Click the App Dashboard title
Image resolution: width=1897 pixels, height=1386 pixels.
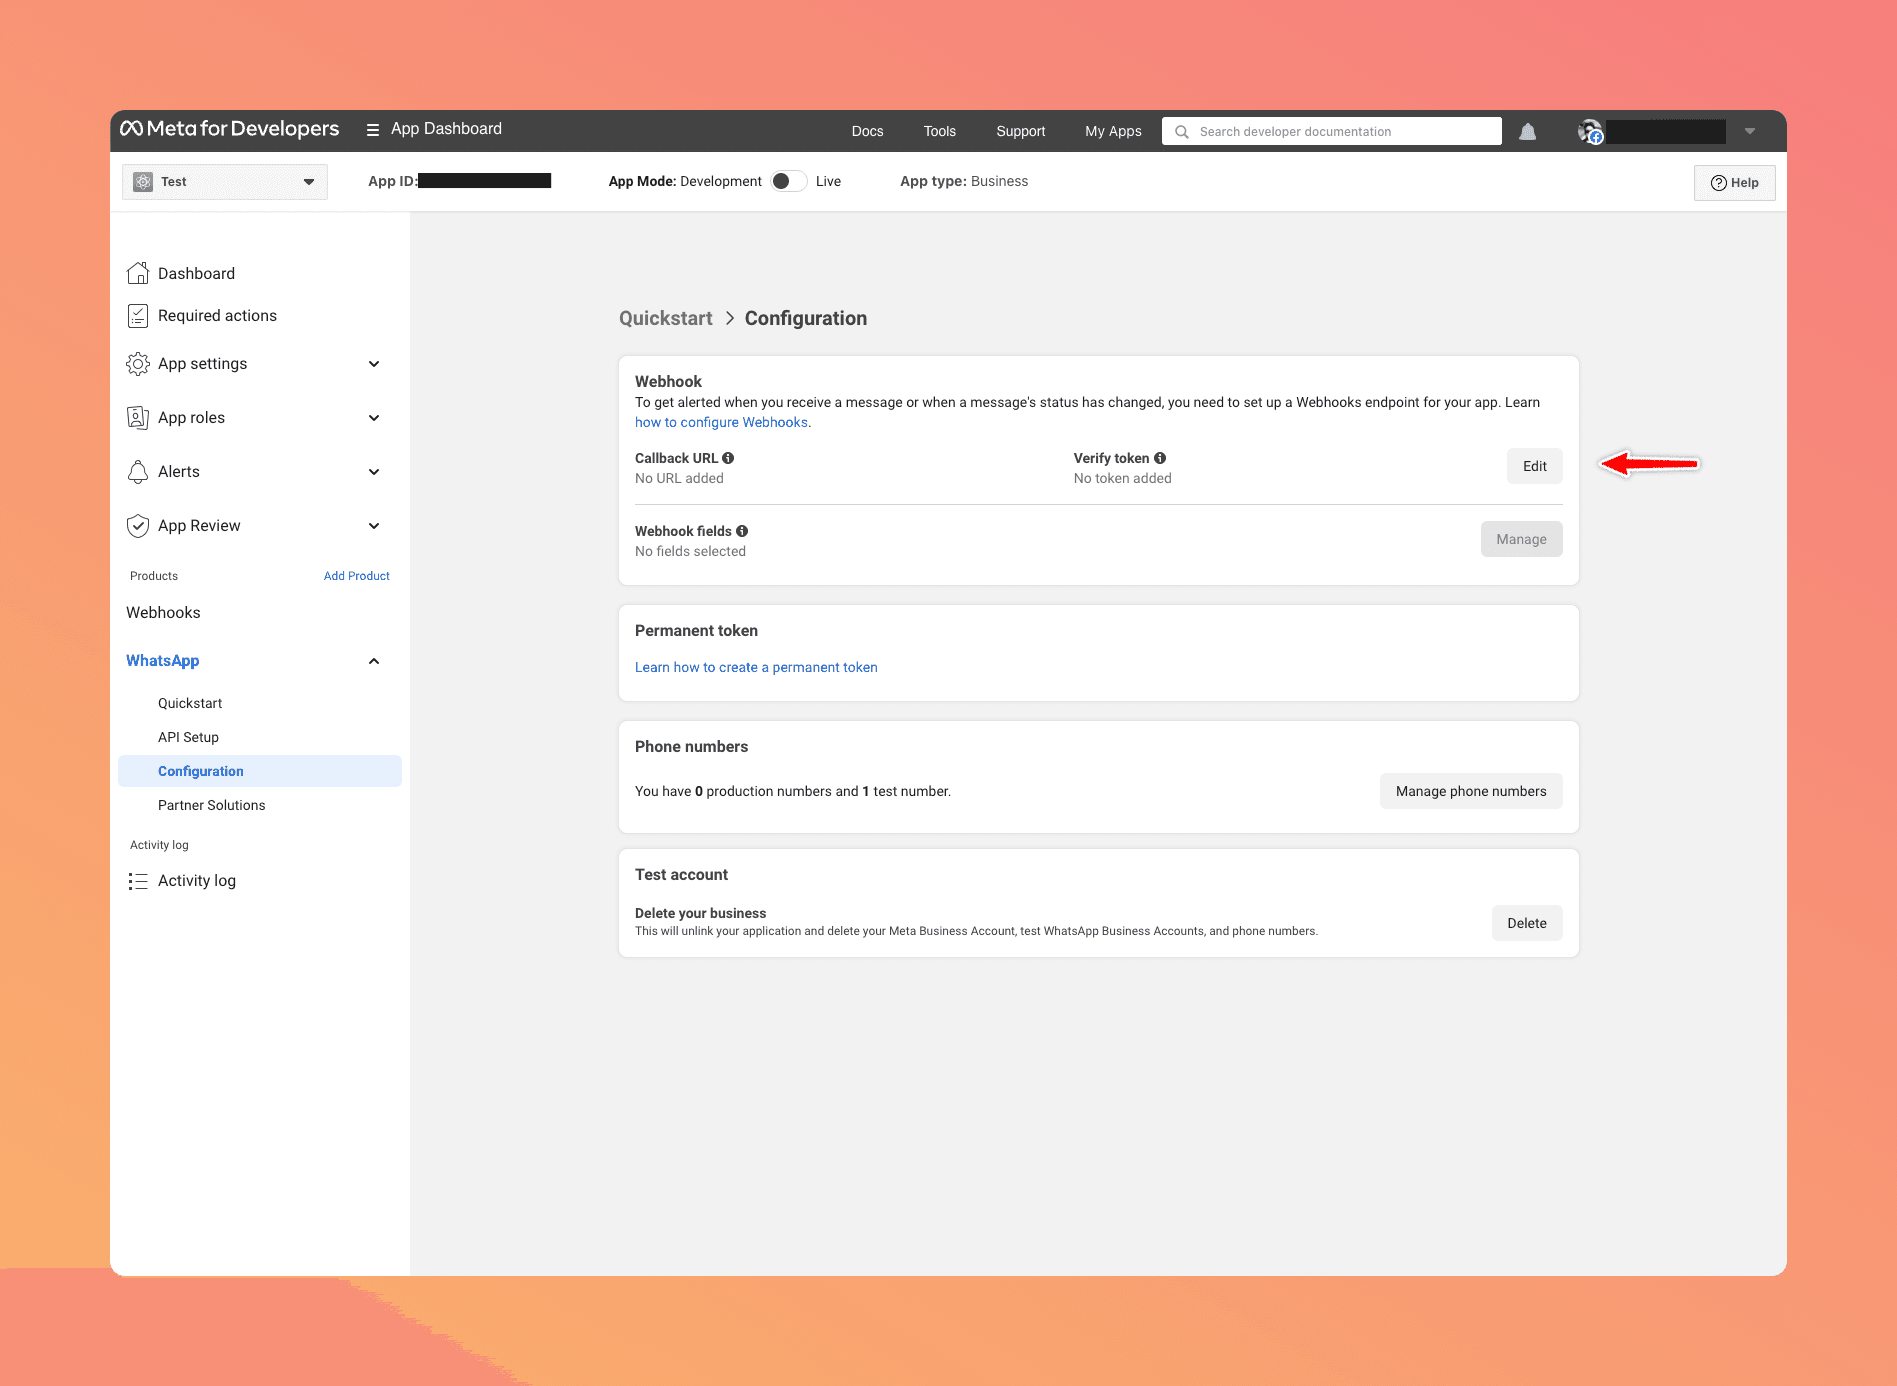(x=446, y=129)
